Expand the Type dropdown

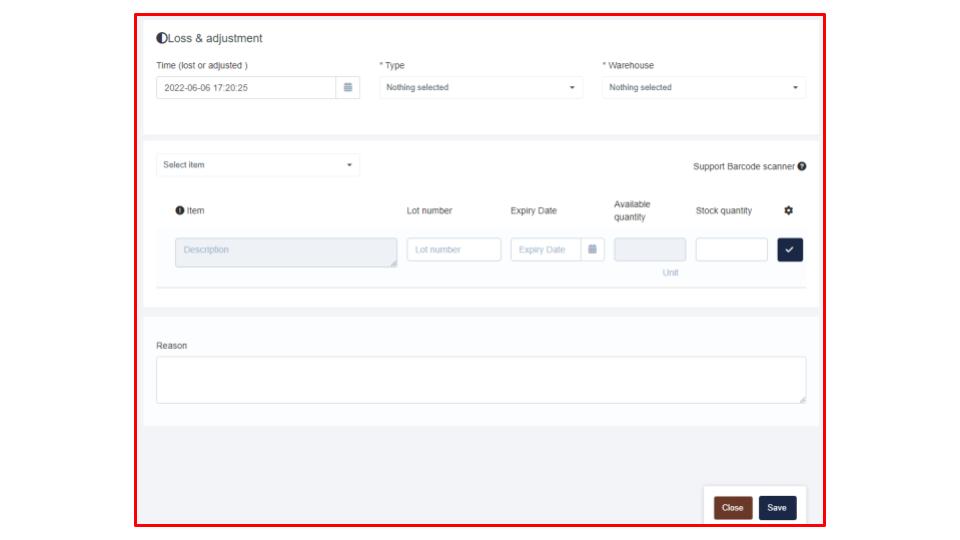coord(480,88)
